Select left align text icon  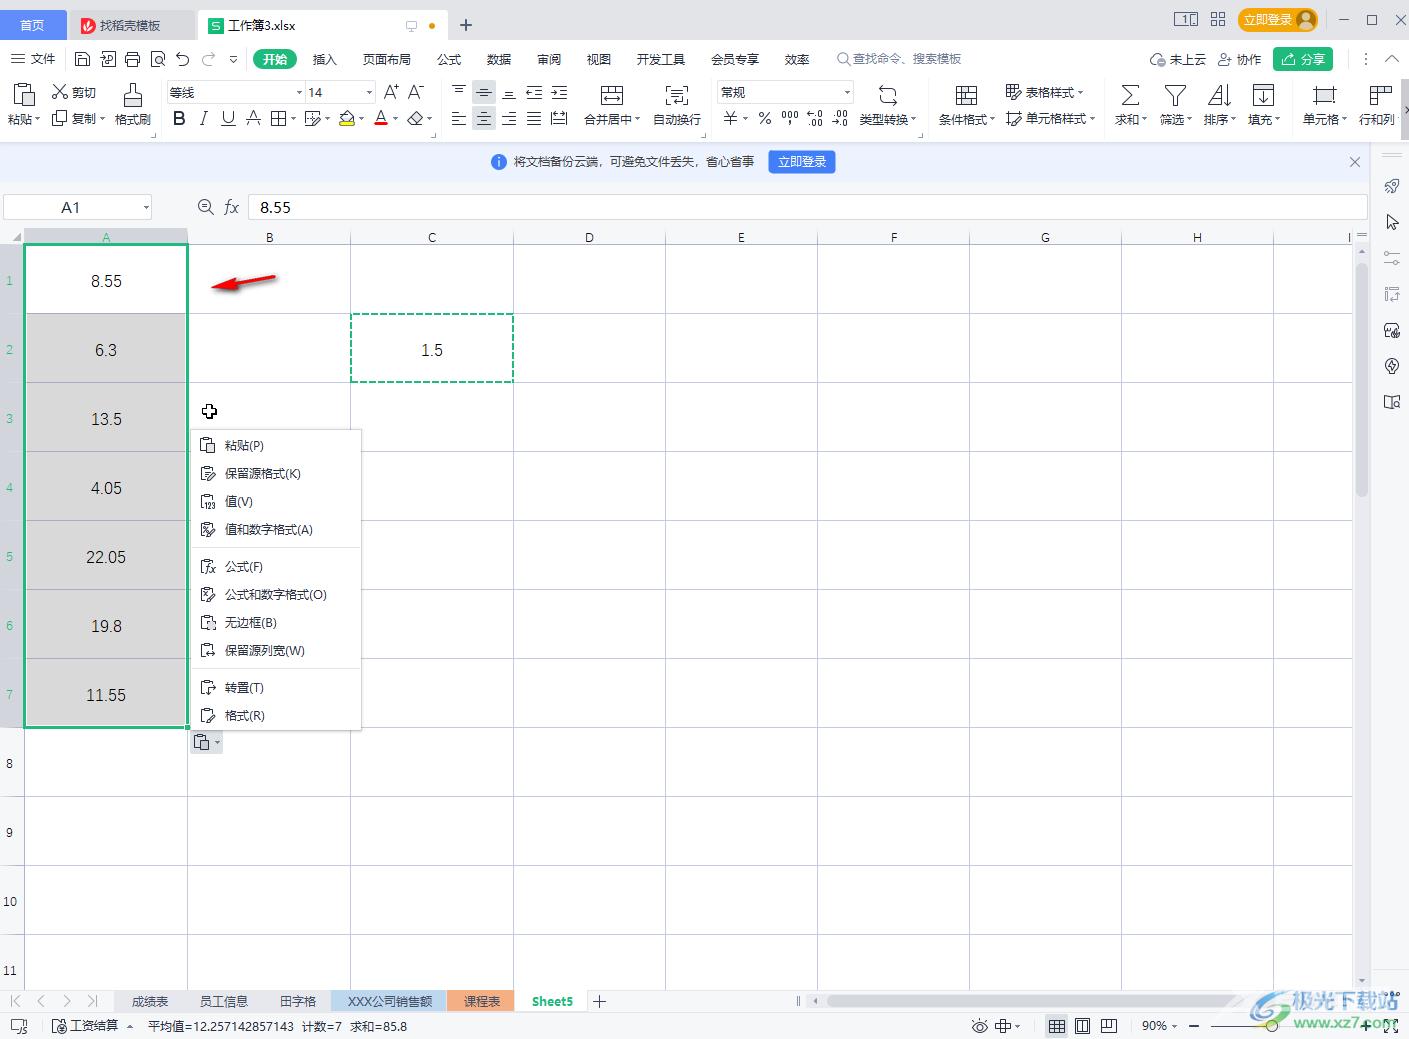click(459, 118)
